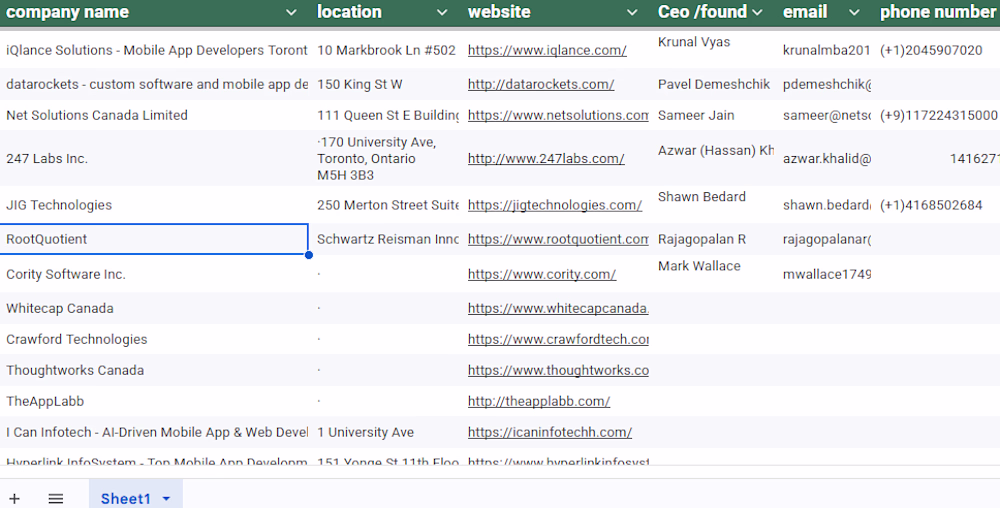Open the location column filter dropdown
Viewport: 1000px width, 508px height.
click(x=442, y=12)
